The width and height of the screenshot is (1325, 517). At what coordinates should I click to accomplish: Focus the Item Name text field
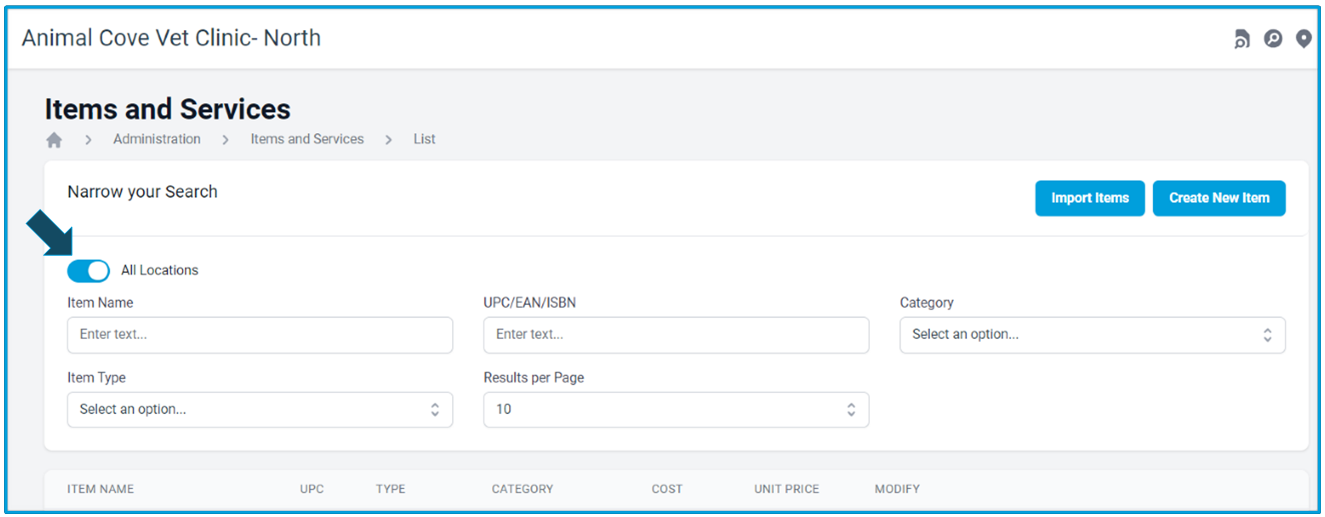260,335
